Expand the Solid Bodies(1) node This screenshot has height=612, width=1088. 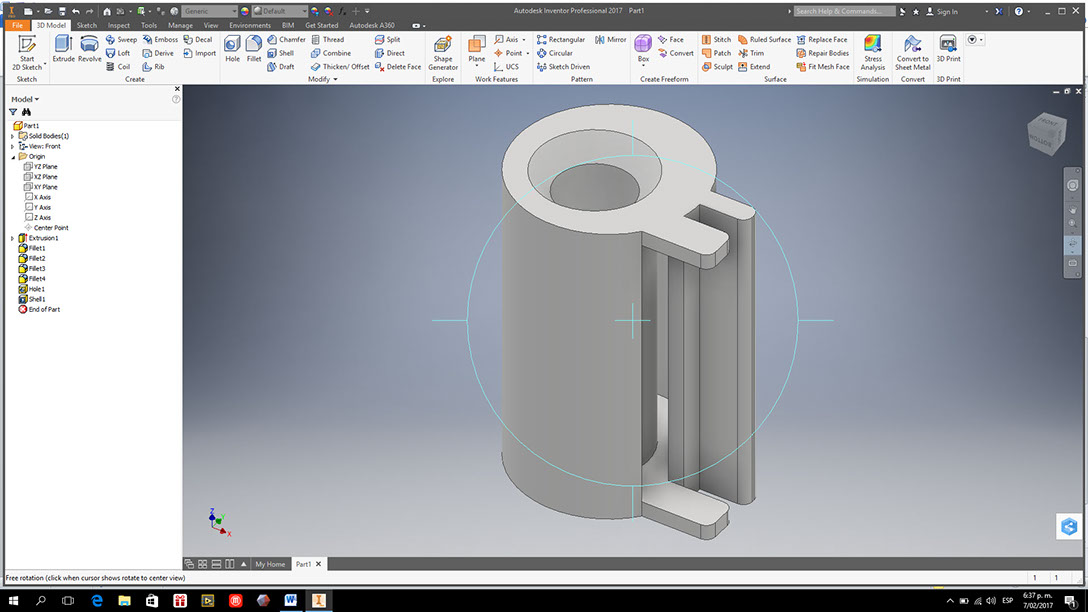[x=12, y=136]
